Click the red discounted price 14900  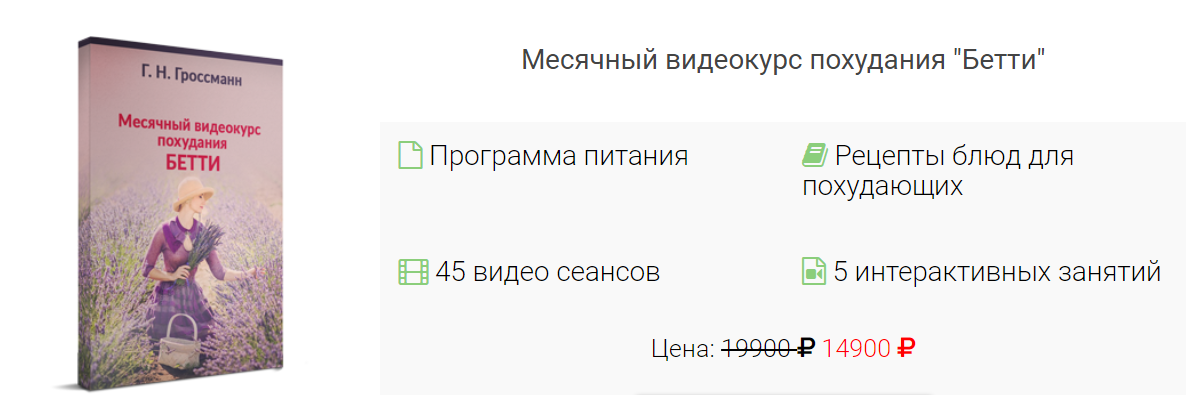pos(857,348)
